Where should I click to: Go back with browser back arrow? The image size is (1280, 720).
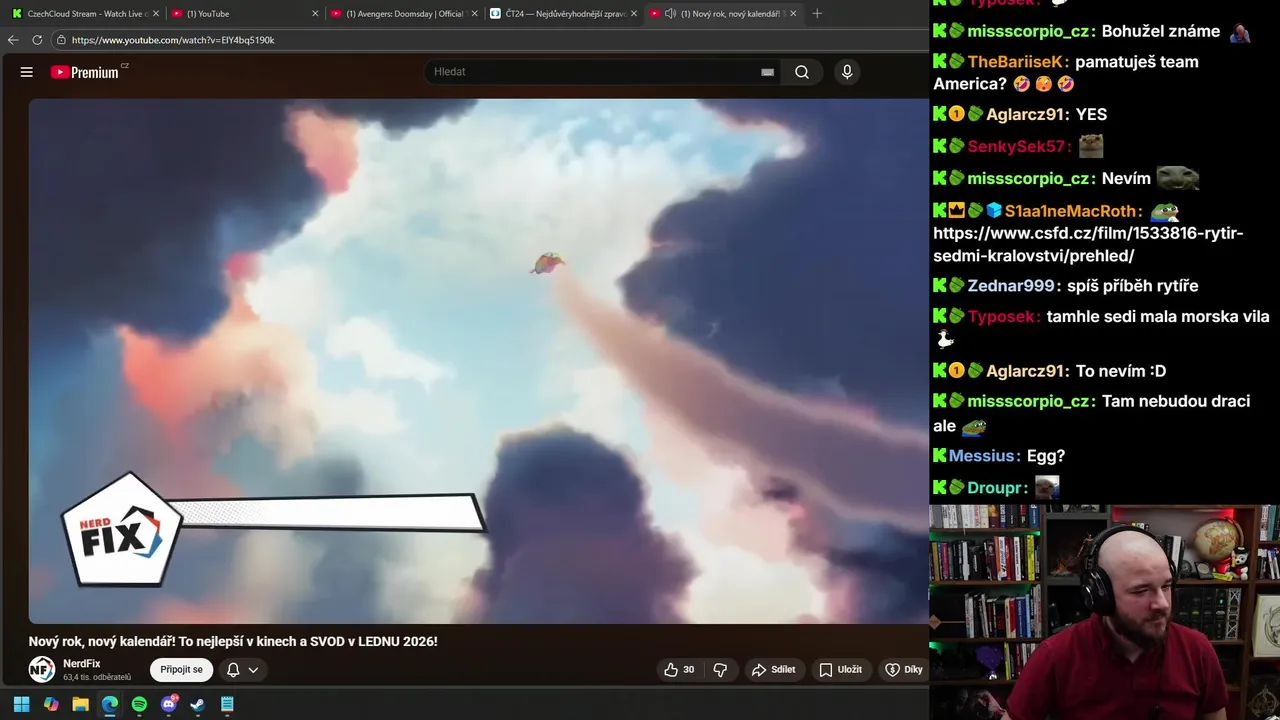tap(13, 40)
